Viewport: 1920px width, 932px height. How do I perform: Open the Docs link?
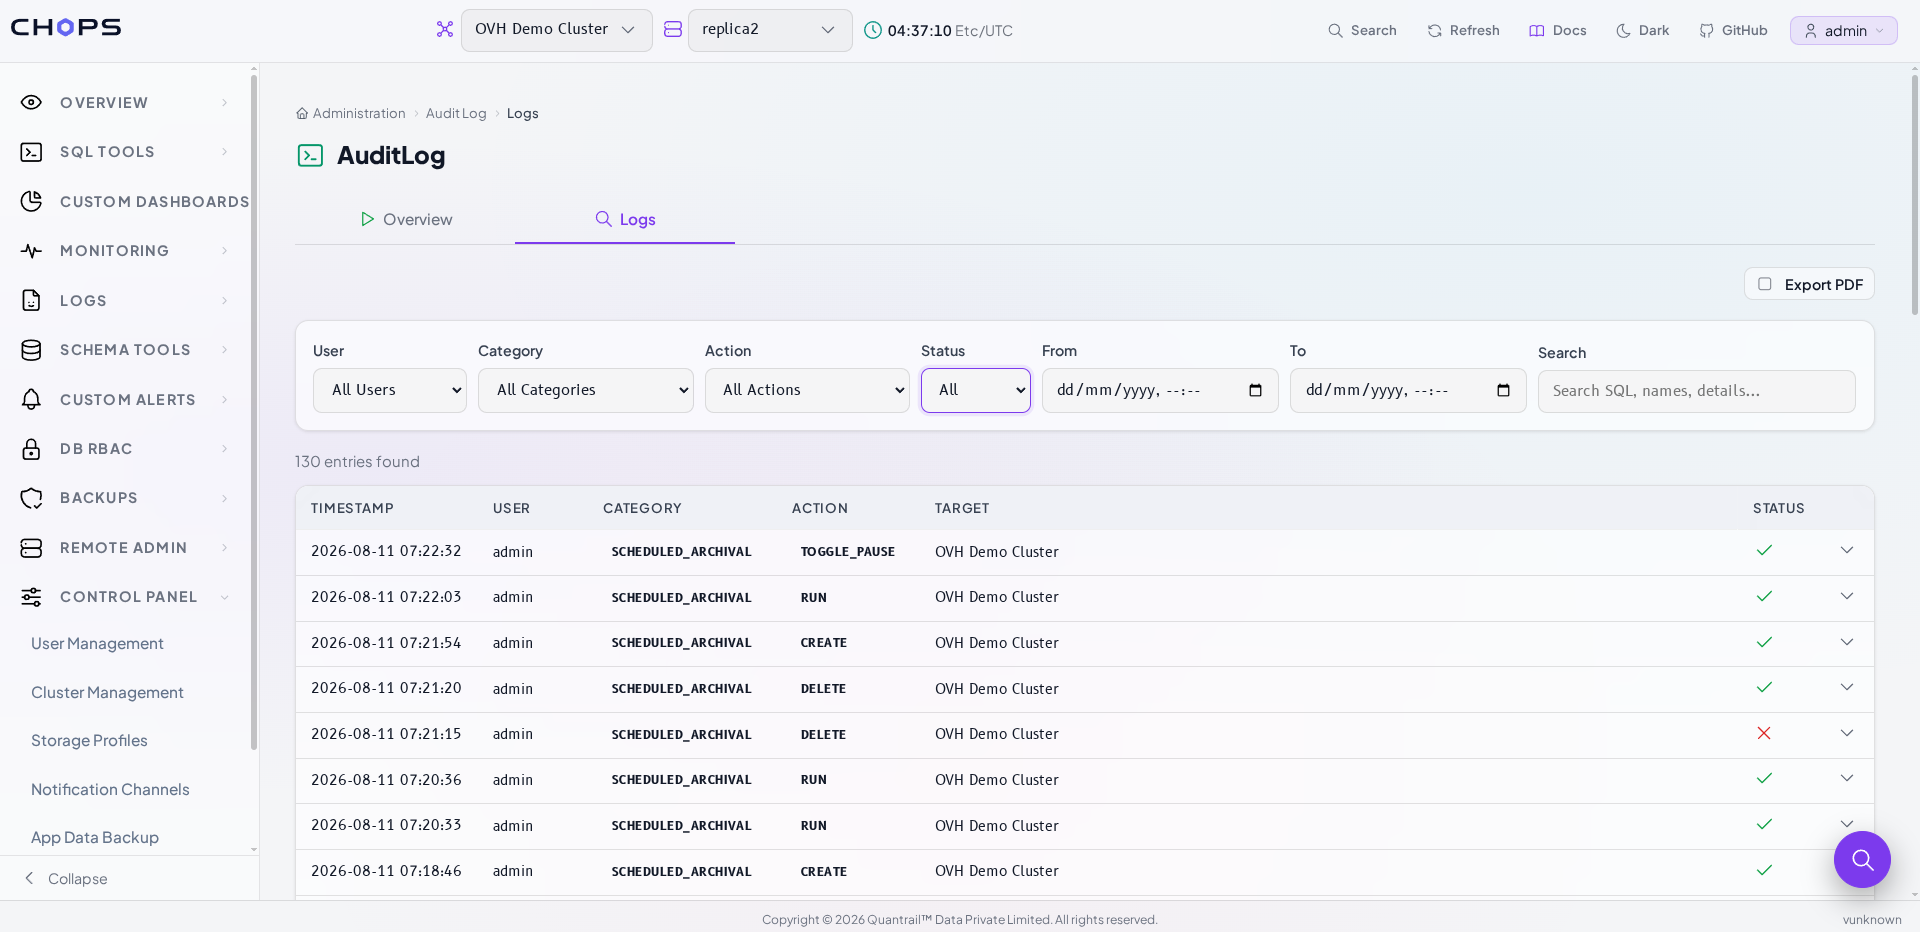[x=1558, y=30]
